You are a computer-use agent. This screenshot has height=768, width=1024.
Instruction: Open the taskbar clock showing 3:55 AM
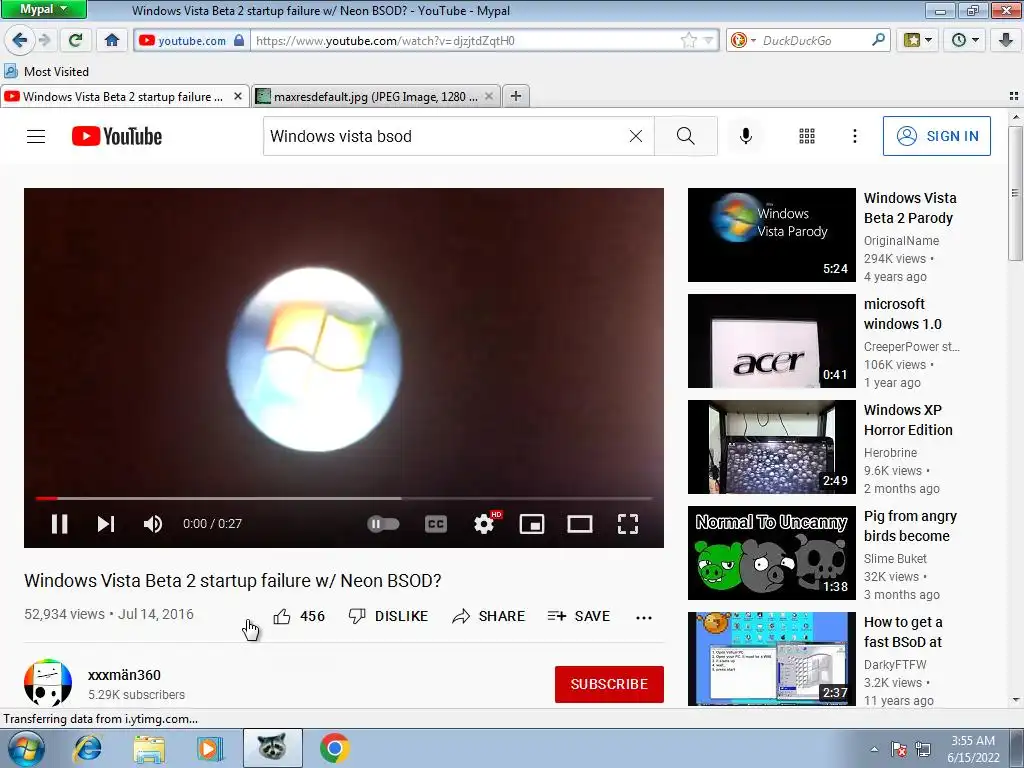[973, 749]
